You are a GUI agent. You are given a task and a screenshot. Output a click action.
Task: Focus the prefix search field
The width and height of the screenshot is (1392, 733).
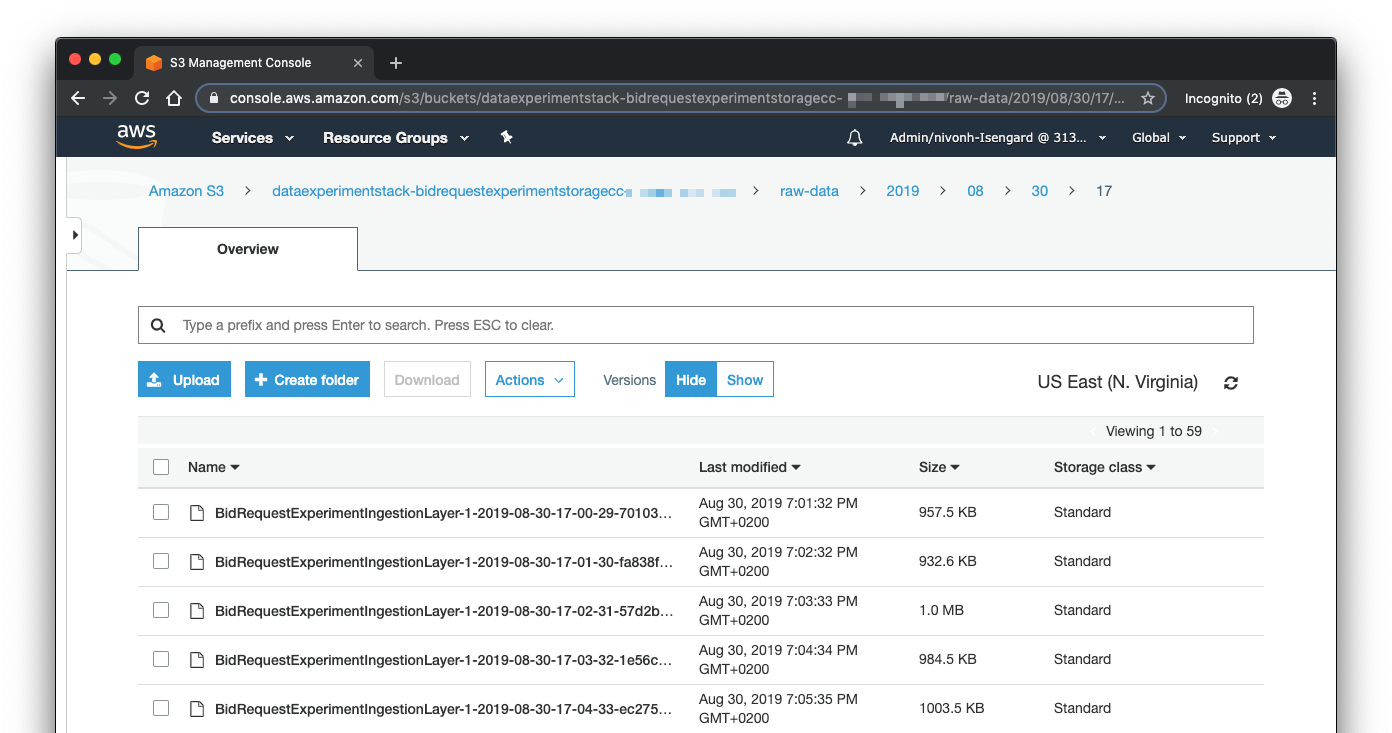point(695,325)
